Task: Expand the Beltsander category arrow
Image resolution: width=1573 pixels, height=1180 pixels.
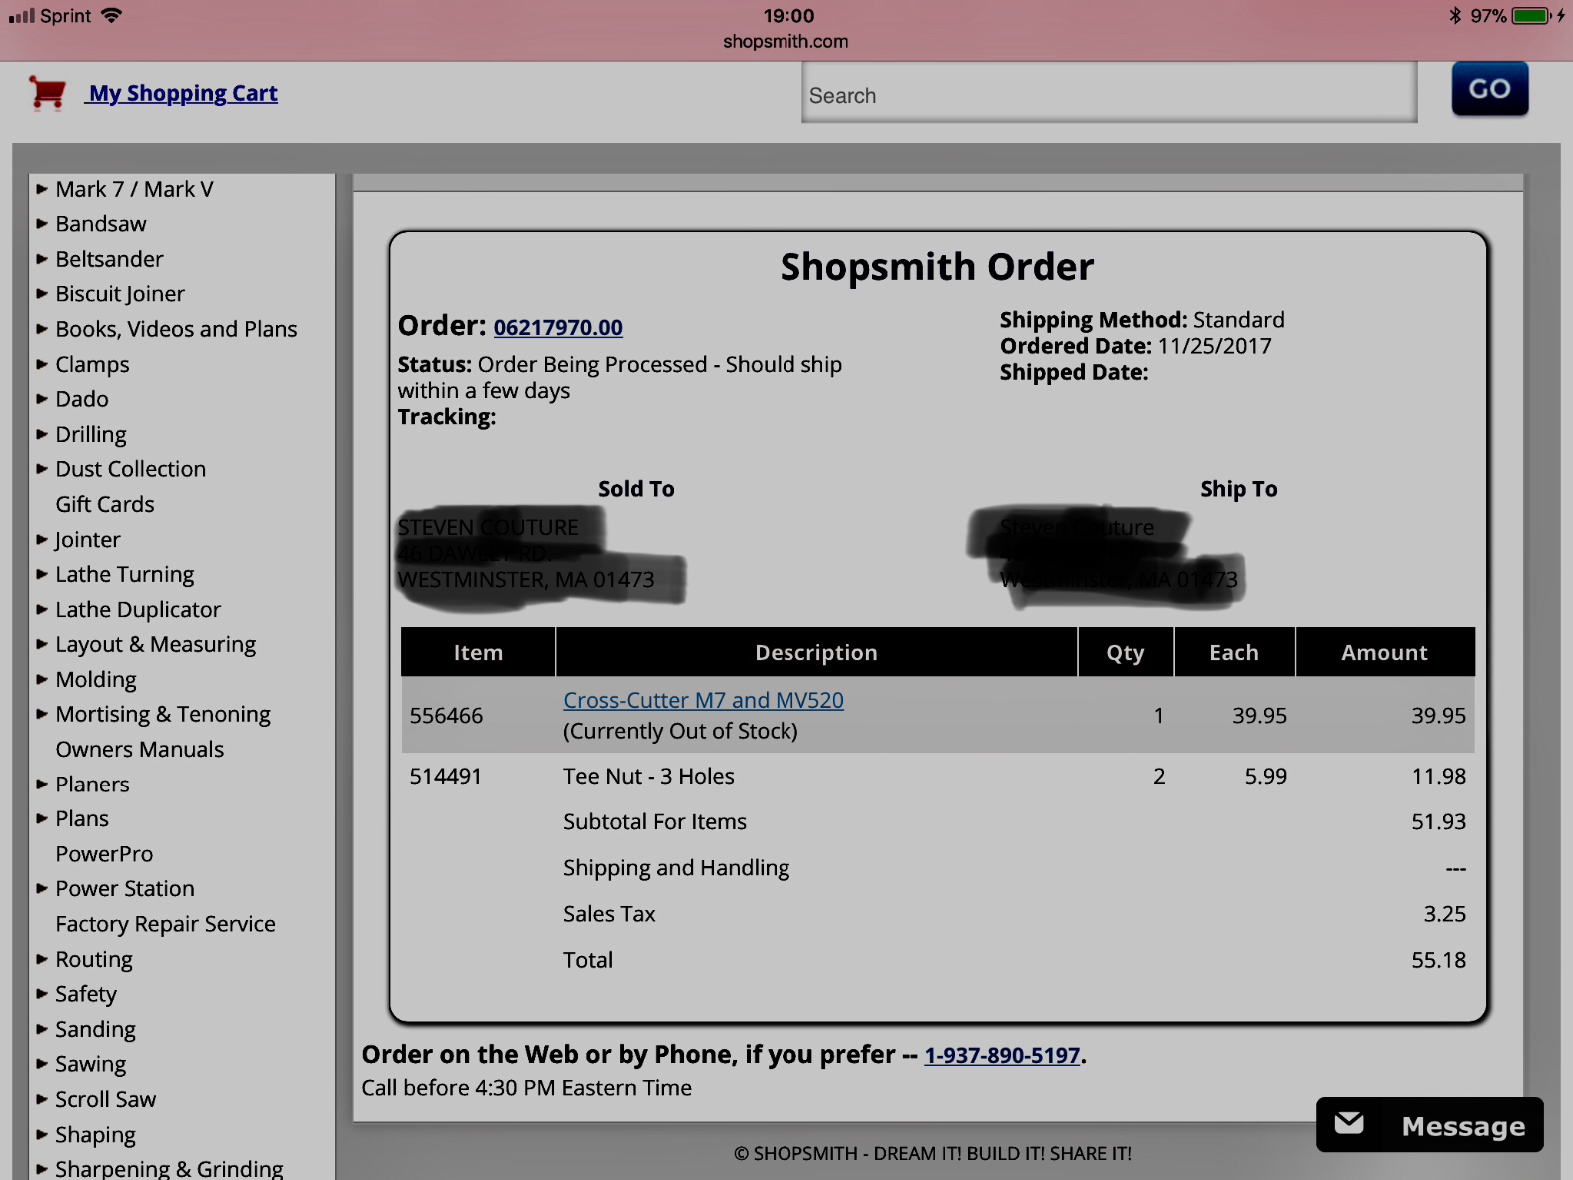Action: (42, 259)
